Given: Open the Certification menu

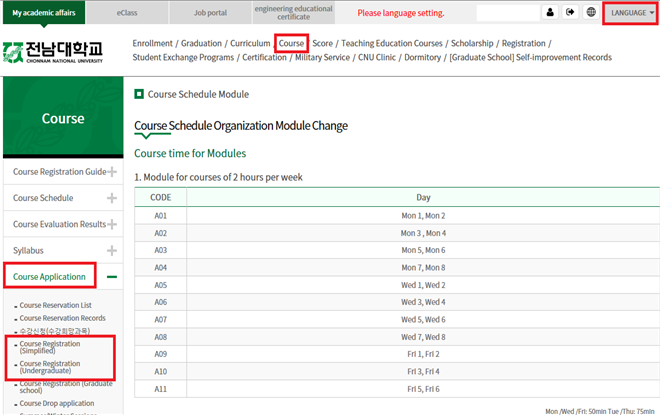Looking at the screenshot, I should click(264, 57).
